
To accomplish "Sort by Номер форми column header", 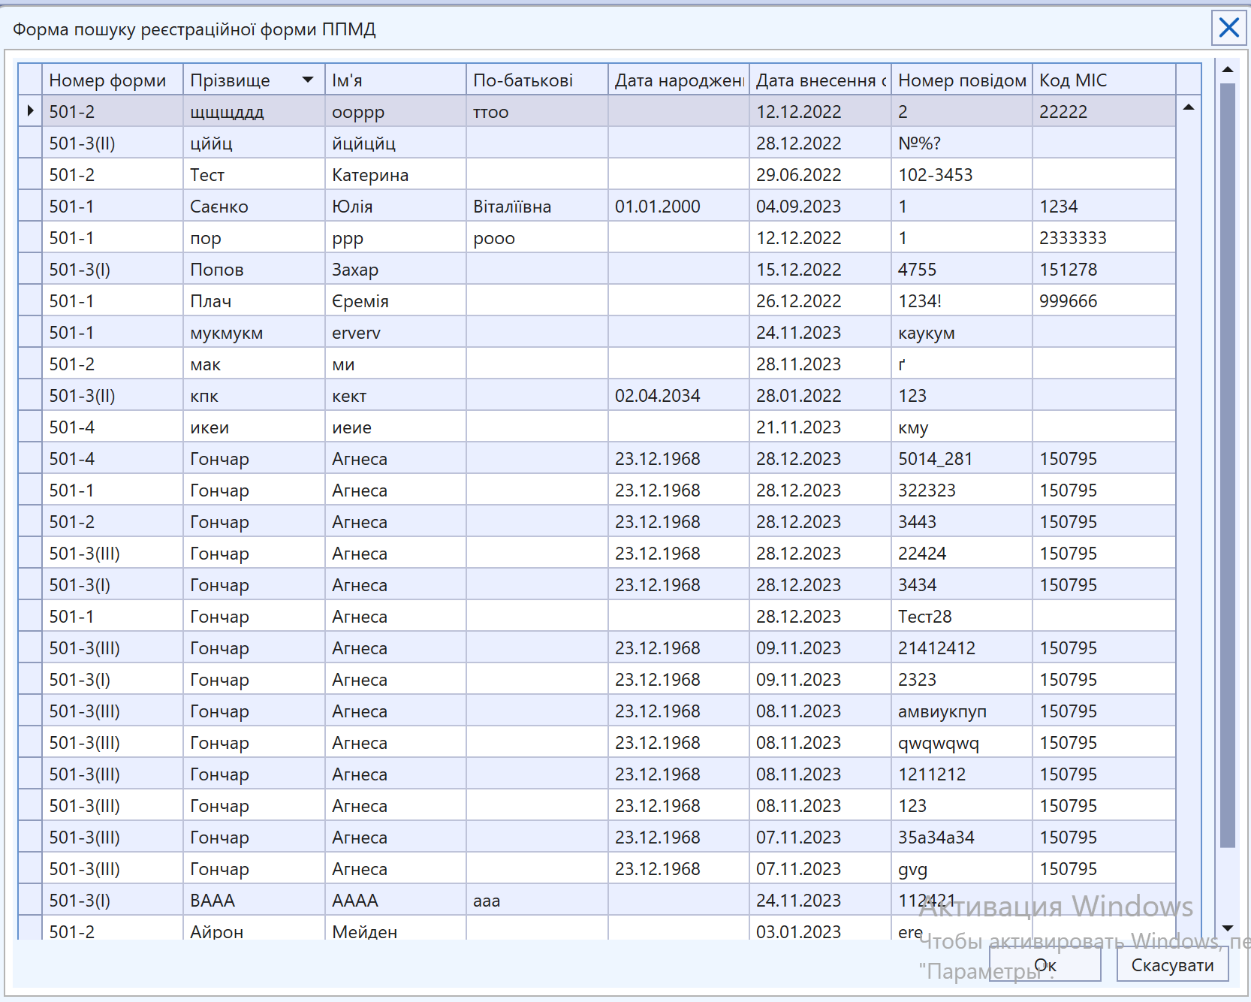I will 113,80.
